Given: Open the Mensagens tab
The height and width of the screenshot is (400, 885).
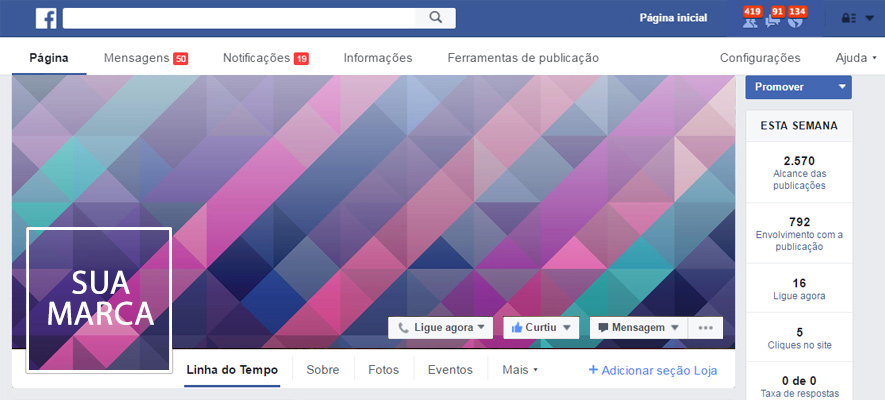Looking at the screenshot, I should [146, 58].
